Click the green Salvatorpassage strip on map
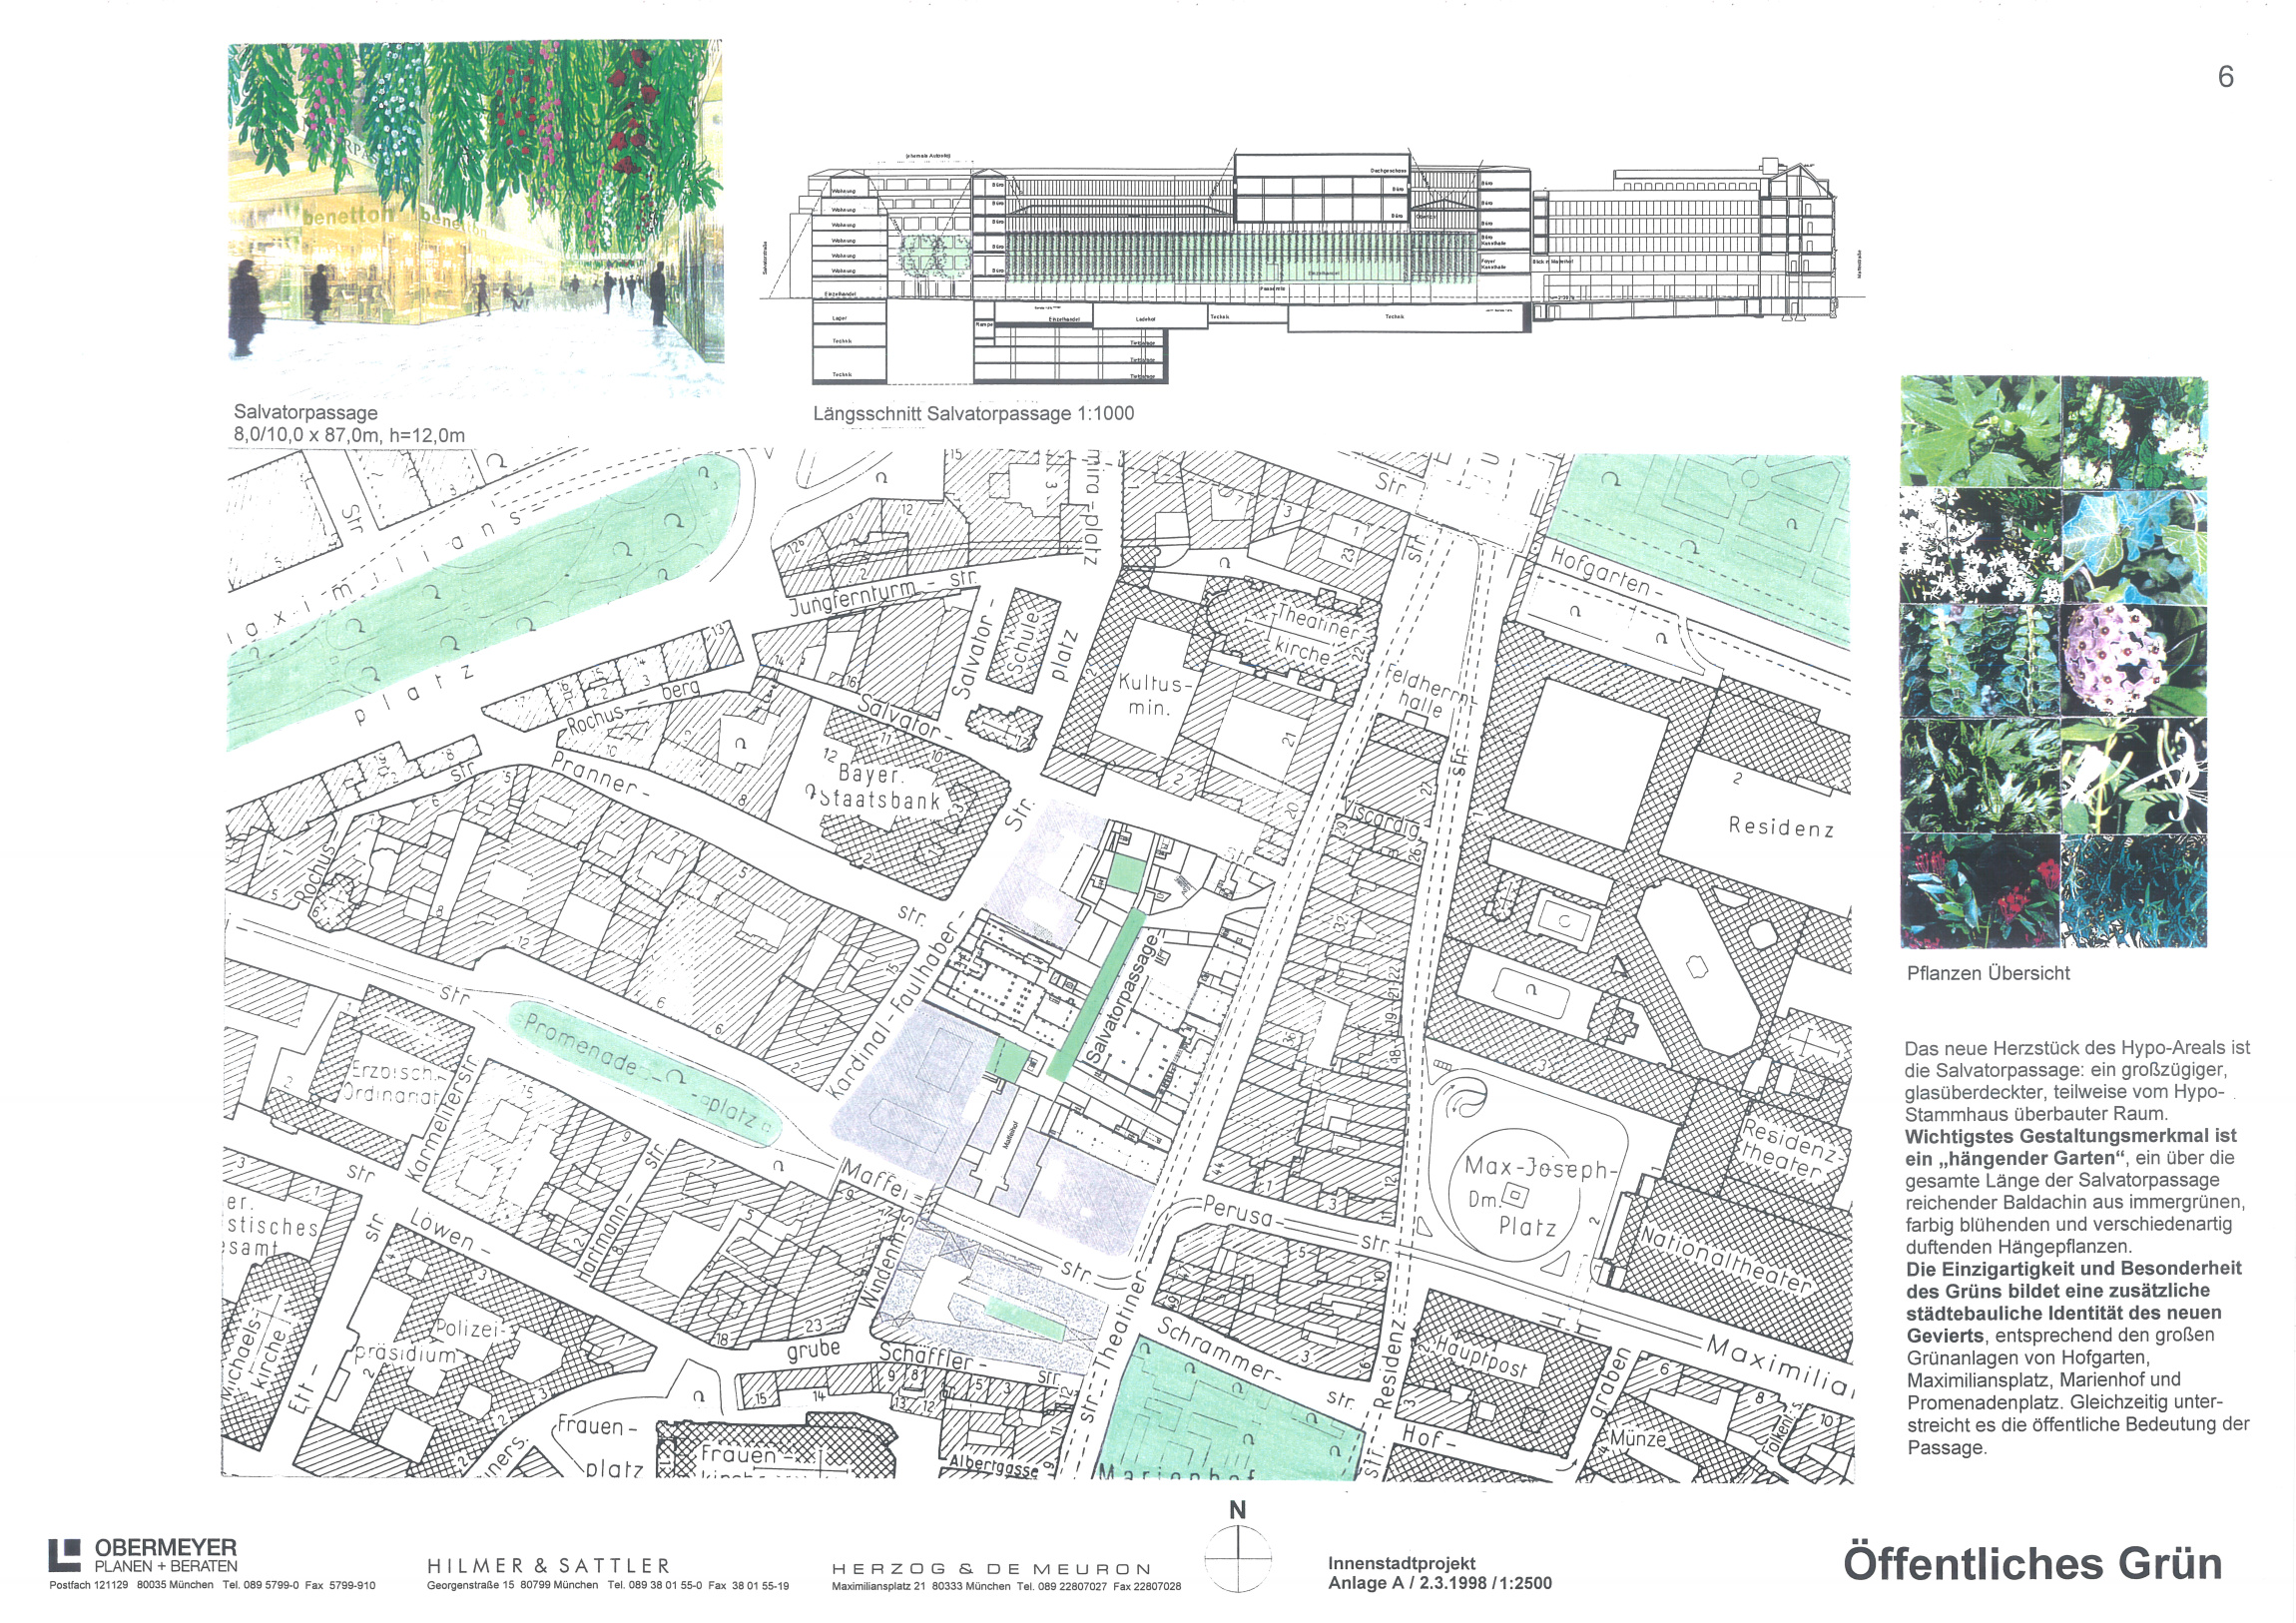The height and width of the screenshot is (1623, 2296). point(1098,995)
